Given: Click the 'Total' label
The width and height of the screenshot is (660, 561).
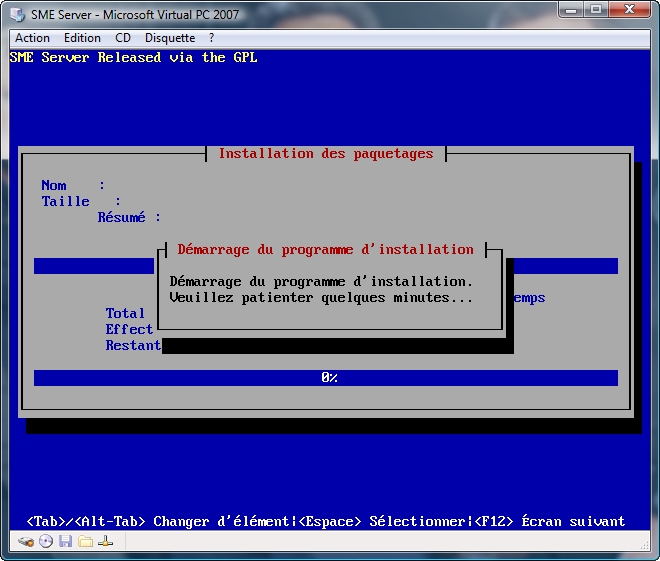Looking at the screenshot, I should pos(125,313).
